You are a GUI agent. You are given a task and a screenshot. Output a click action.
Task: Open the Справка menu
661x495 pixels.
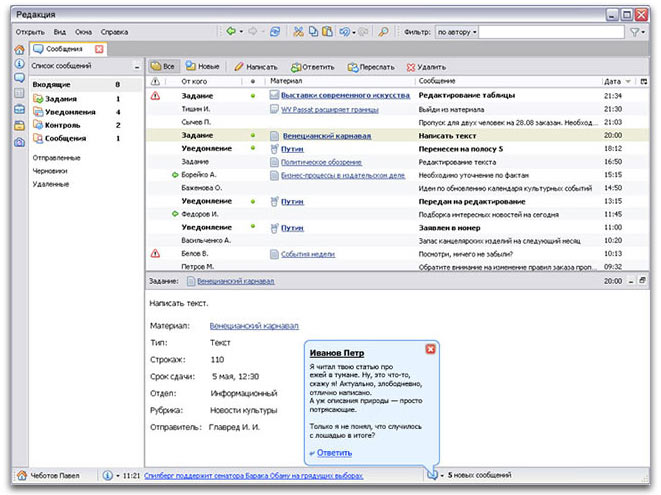click(x=115, y=32)
